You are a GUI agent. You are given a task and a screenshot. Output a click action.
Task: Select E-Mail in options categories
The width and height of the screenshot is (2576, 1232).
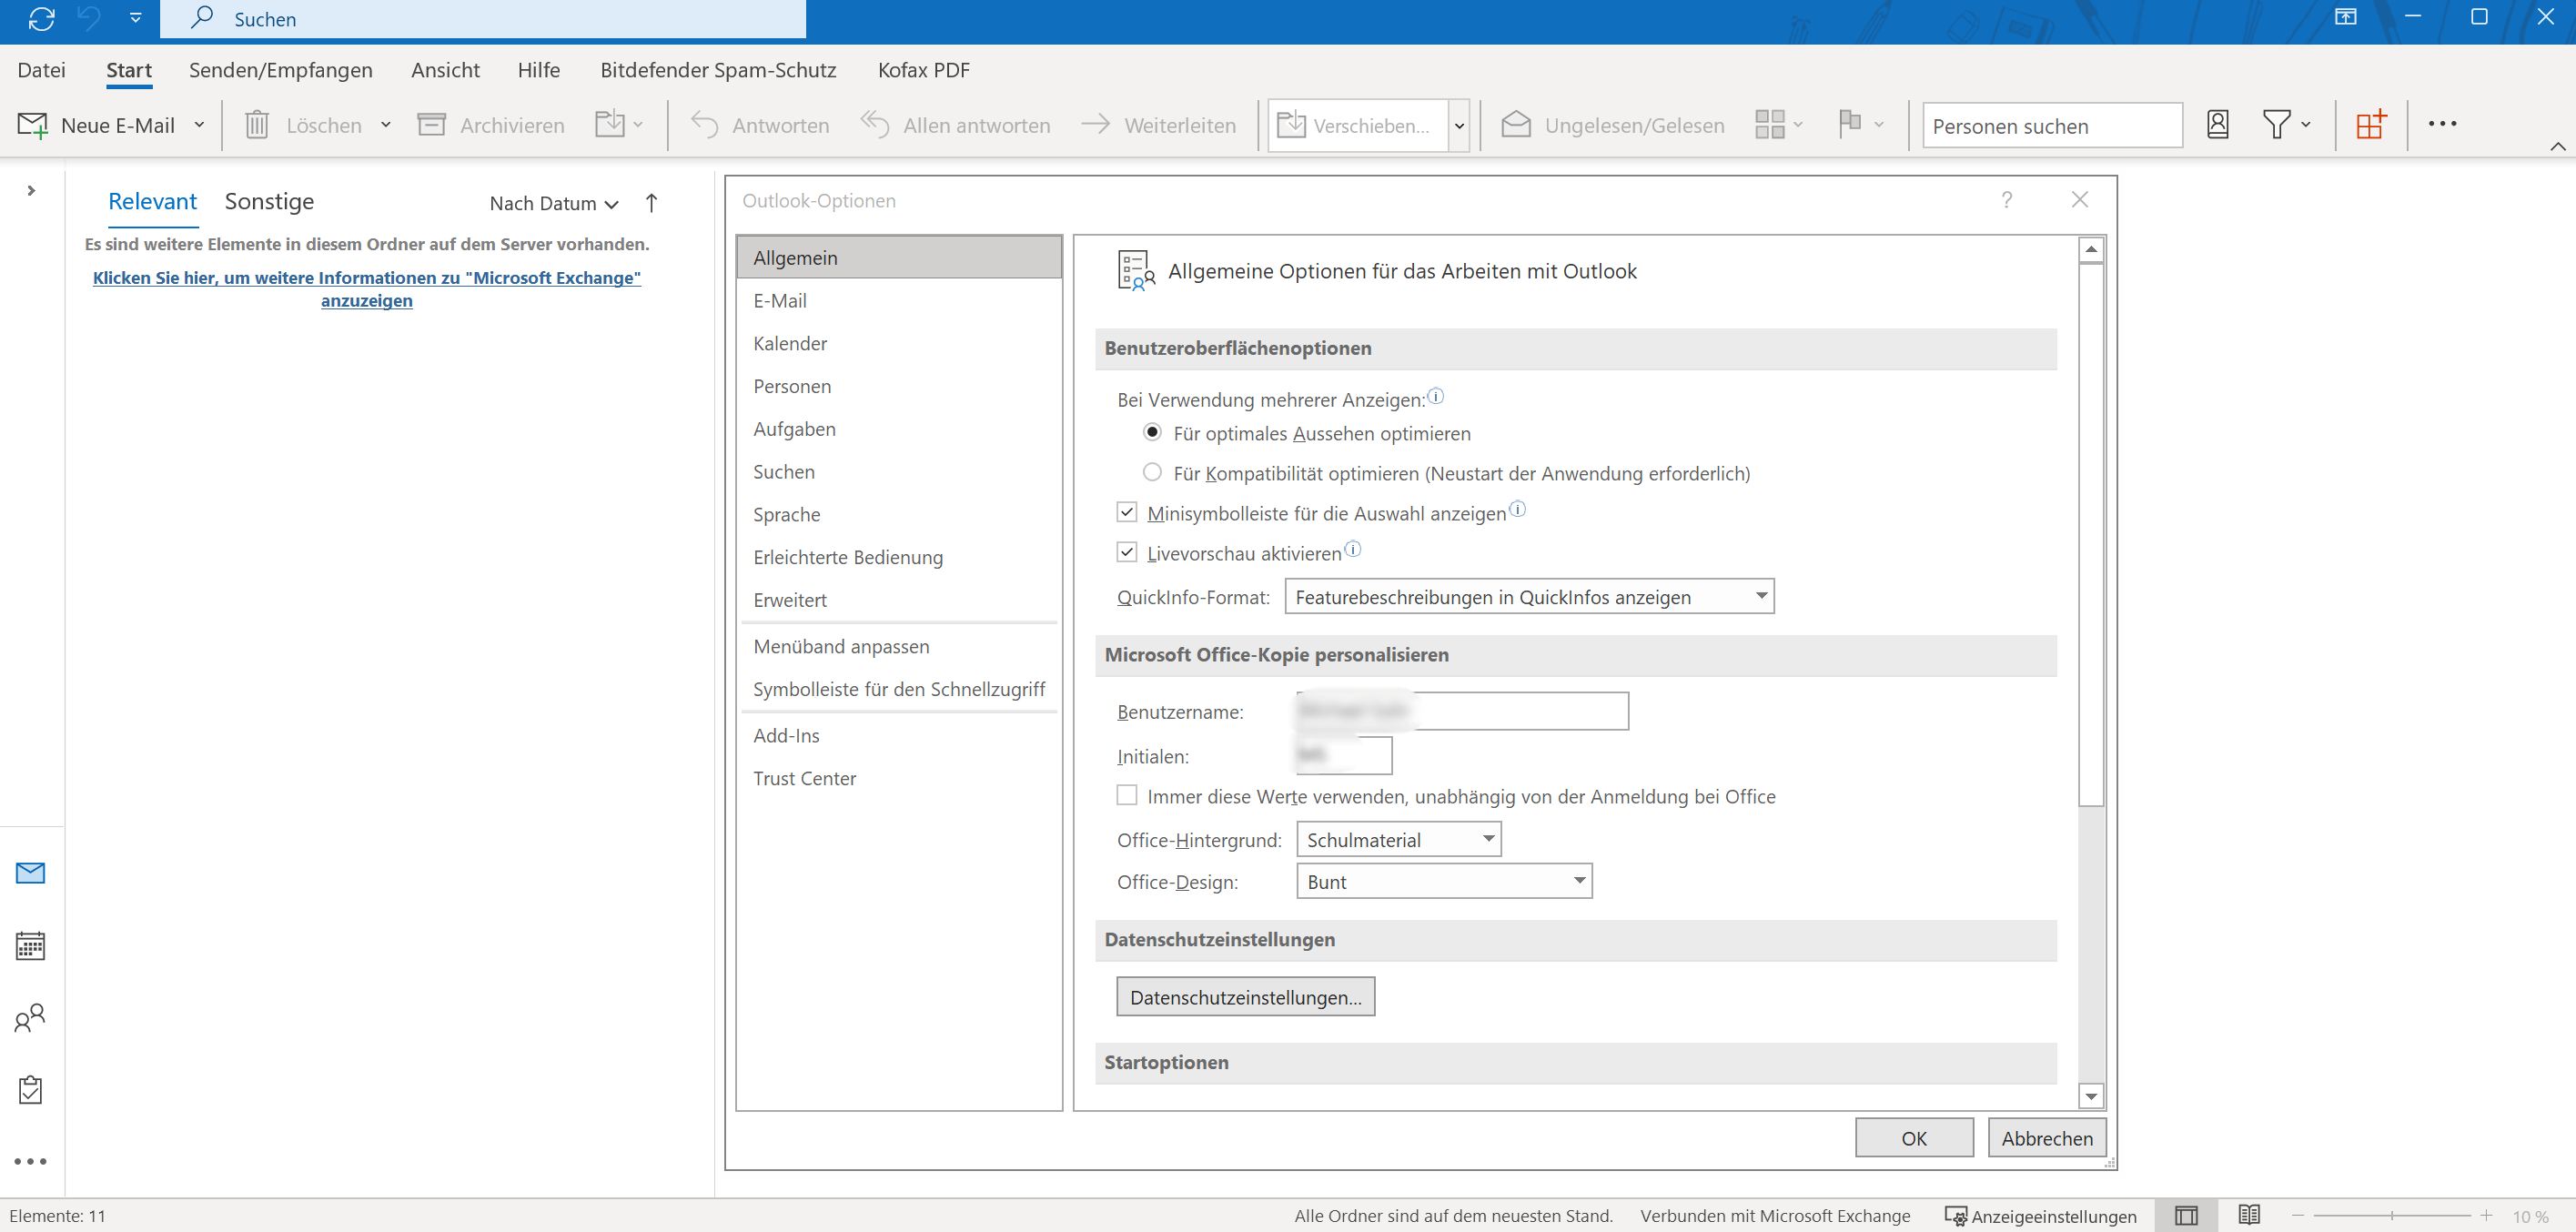pos(899,301)
